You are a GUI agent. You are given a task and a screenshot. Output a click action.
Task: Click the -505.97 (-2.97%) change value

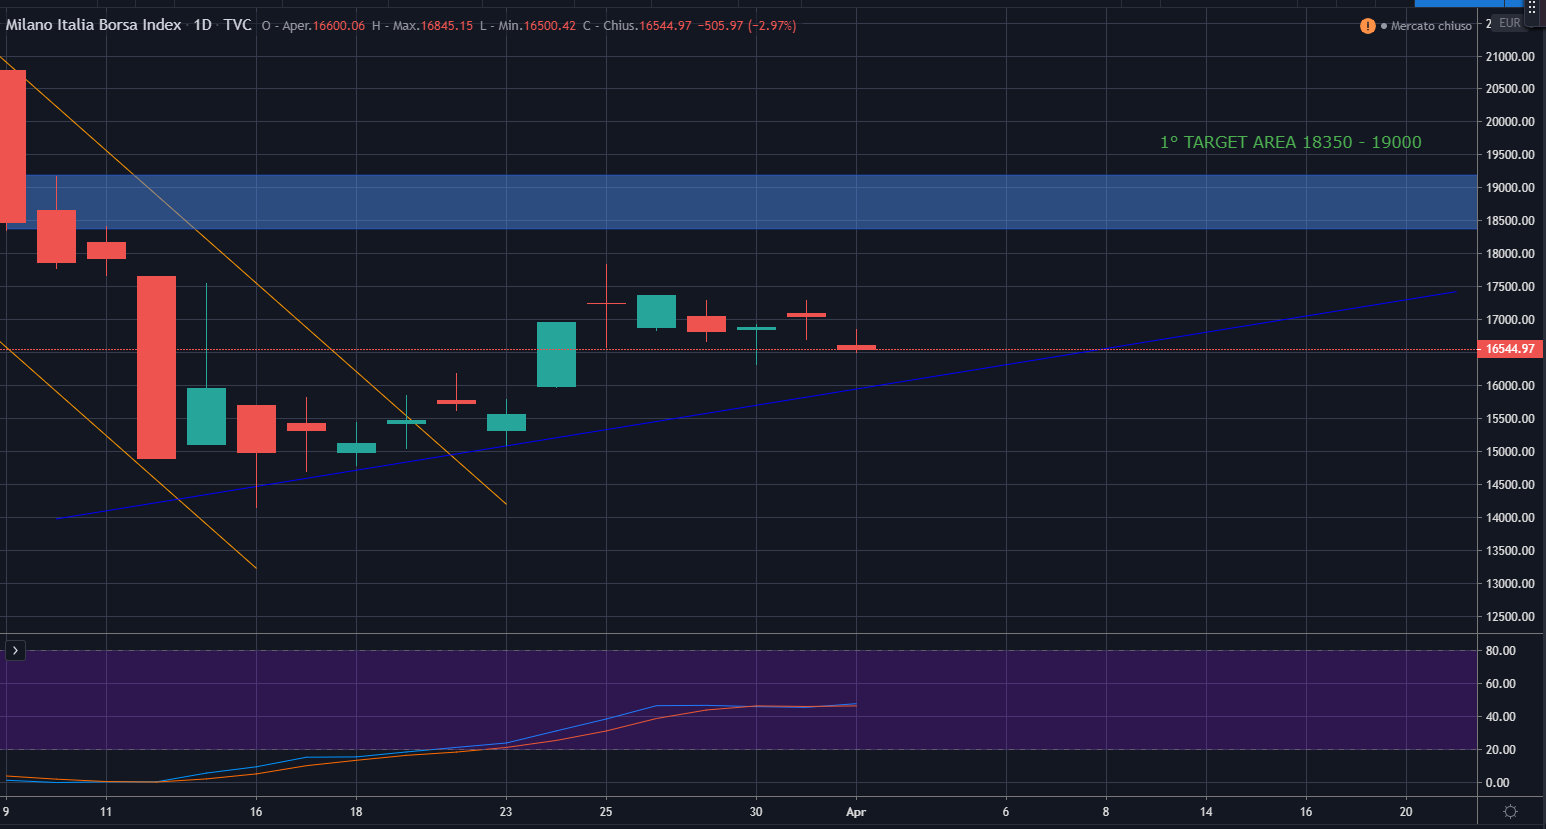[x=748, y=26]
